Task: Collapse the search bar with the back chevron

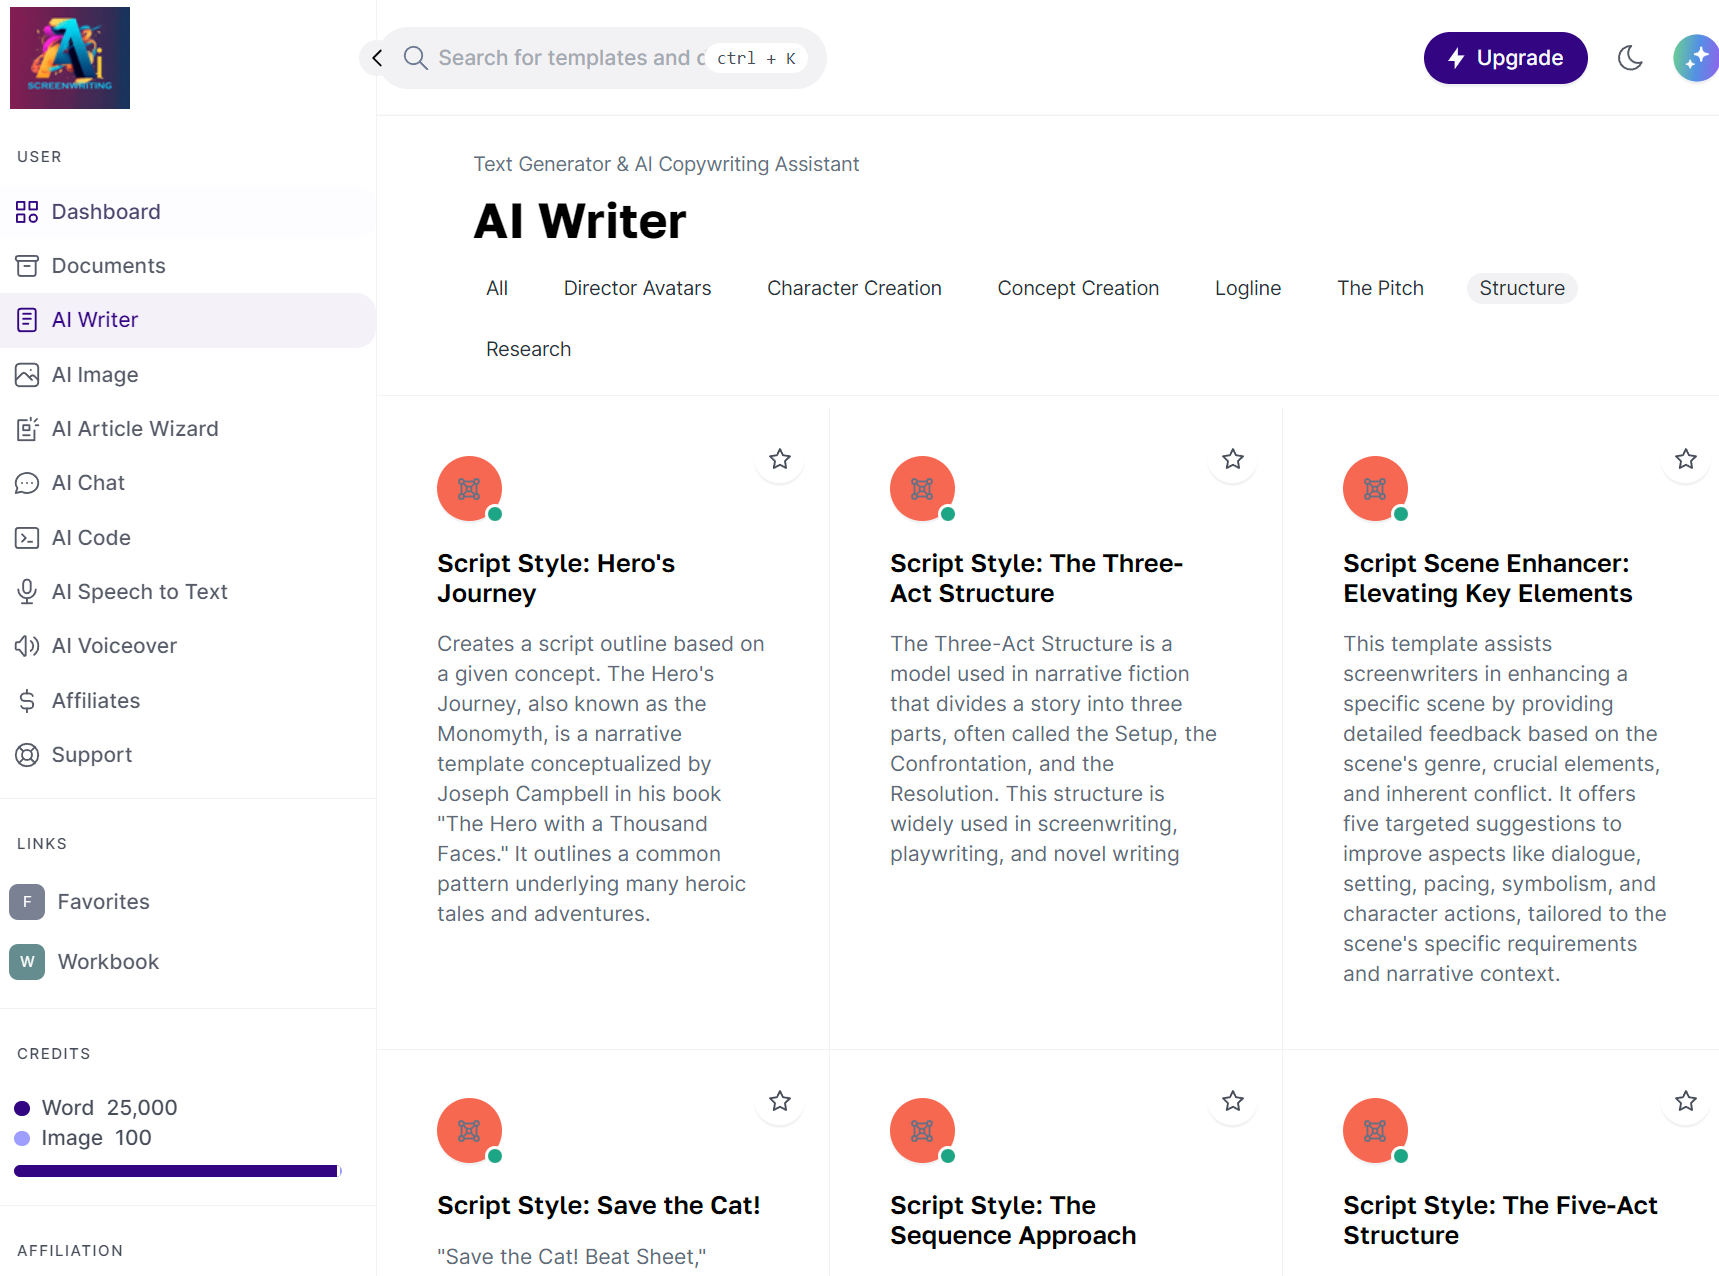Action: [377, 57]
